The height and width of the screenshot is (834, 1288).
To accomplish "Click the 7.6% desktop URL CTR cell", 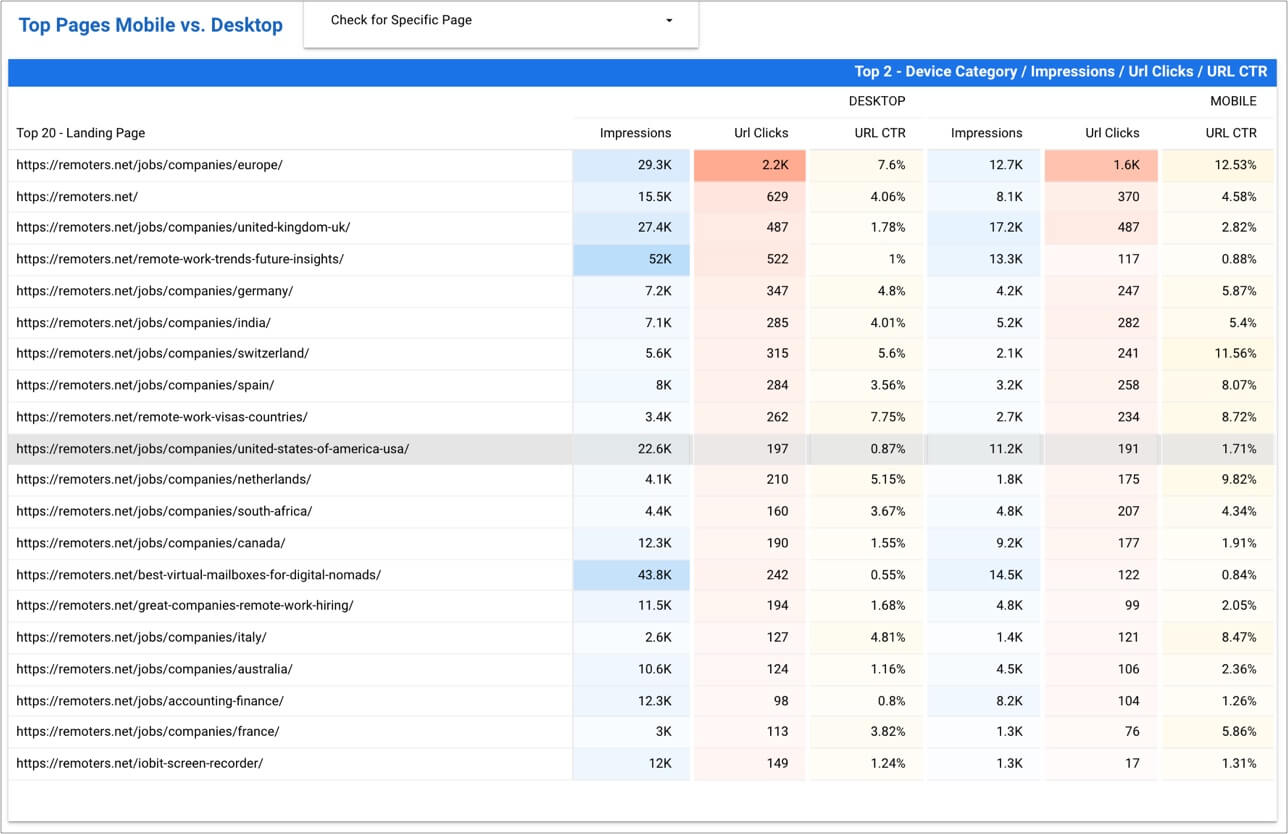I will coord(866,165).
